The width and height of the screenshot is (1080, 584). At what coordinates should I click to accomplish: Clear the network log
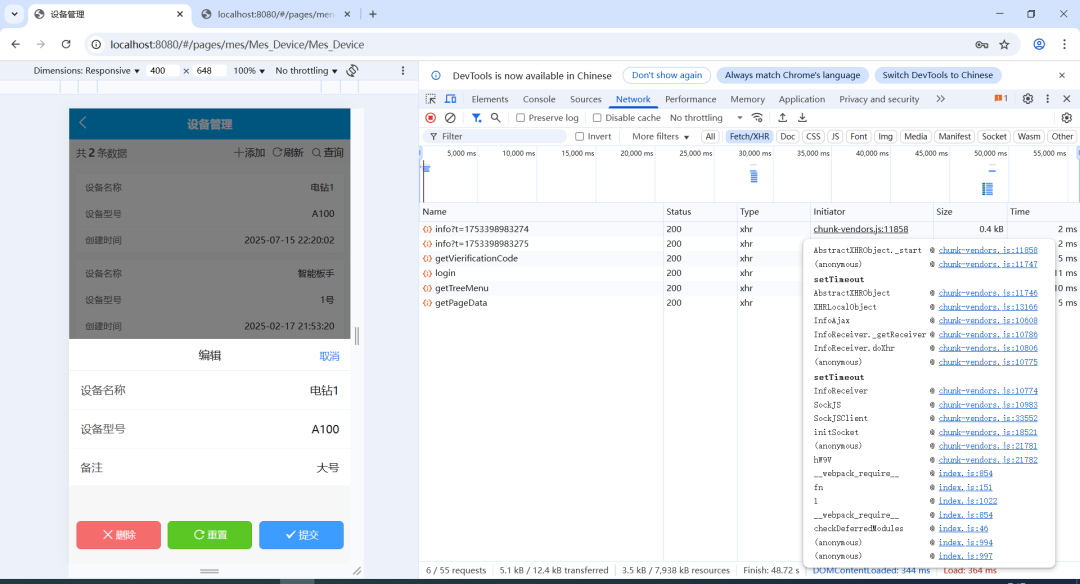pyautogui.click(x=450, y=118)
